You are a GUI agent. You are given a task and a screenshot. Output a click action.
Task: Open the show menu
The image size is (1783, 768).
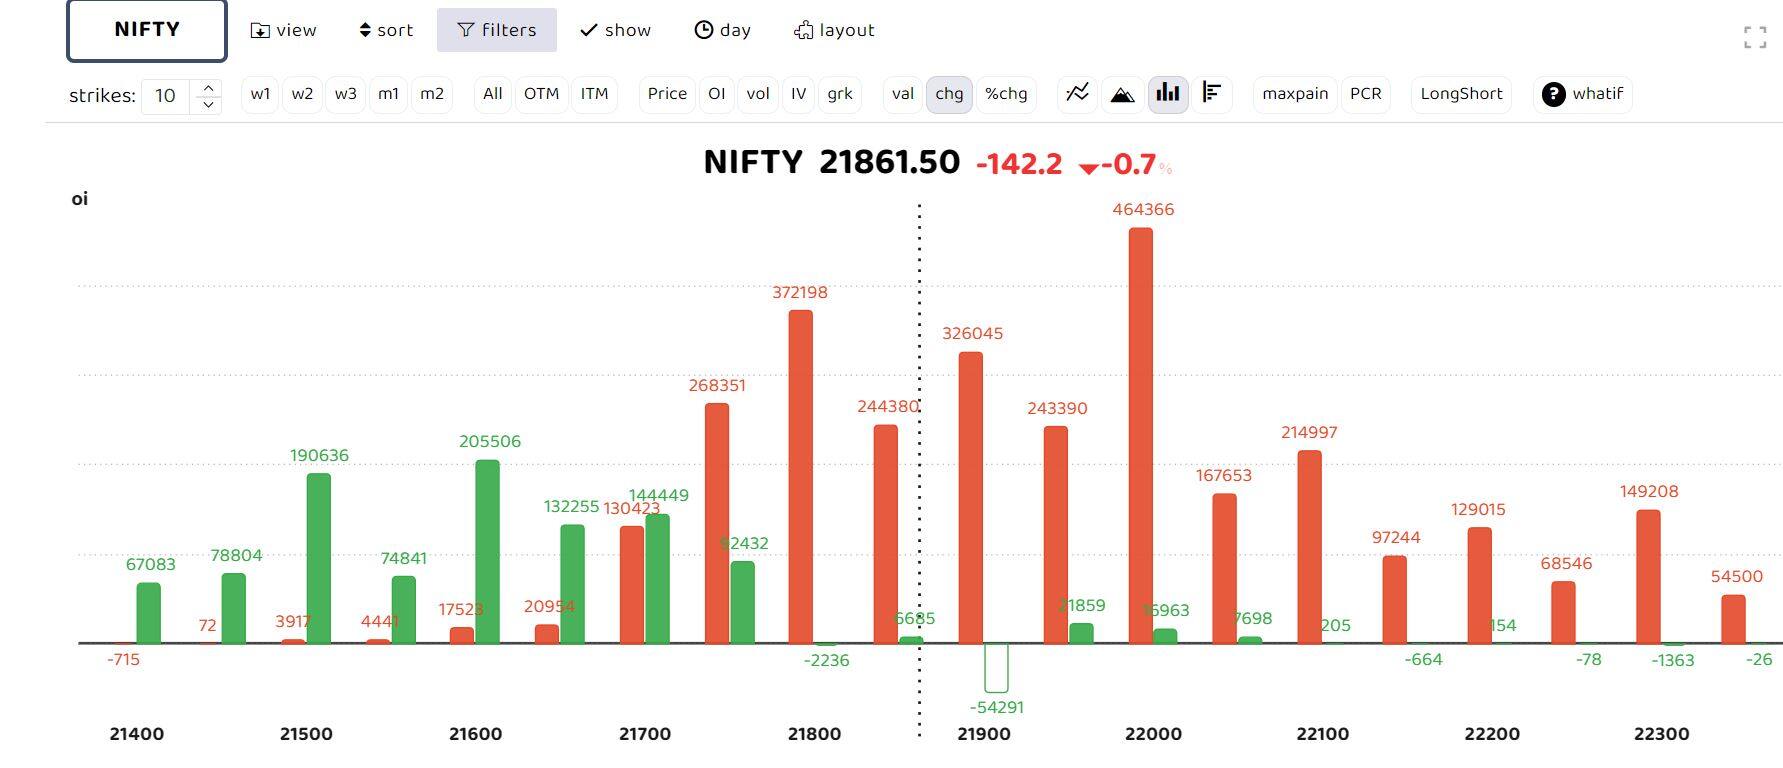pyautogui.click(x=615, y=30)
